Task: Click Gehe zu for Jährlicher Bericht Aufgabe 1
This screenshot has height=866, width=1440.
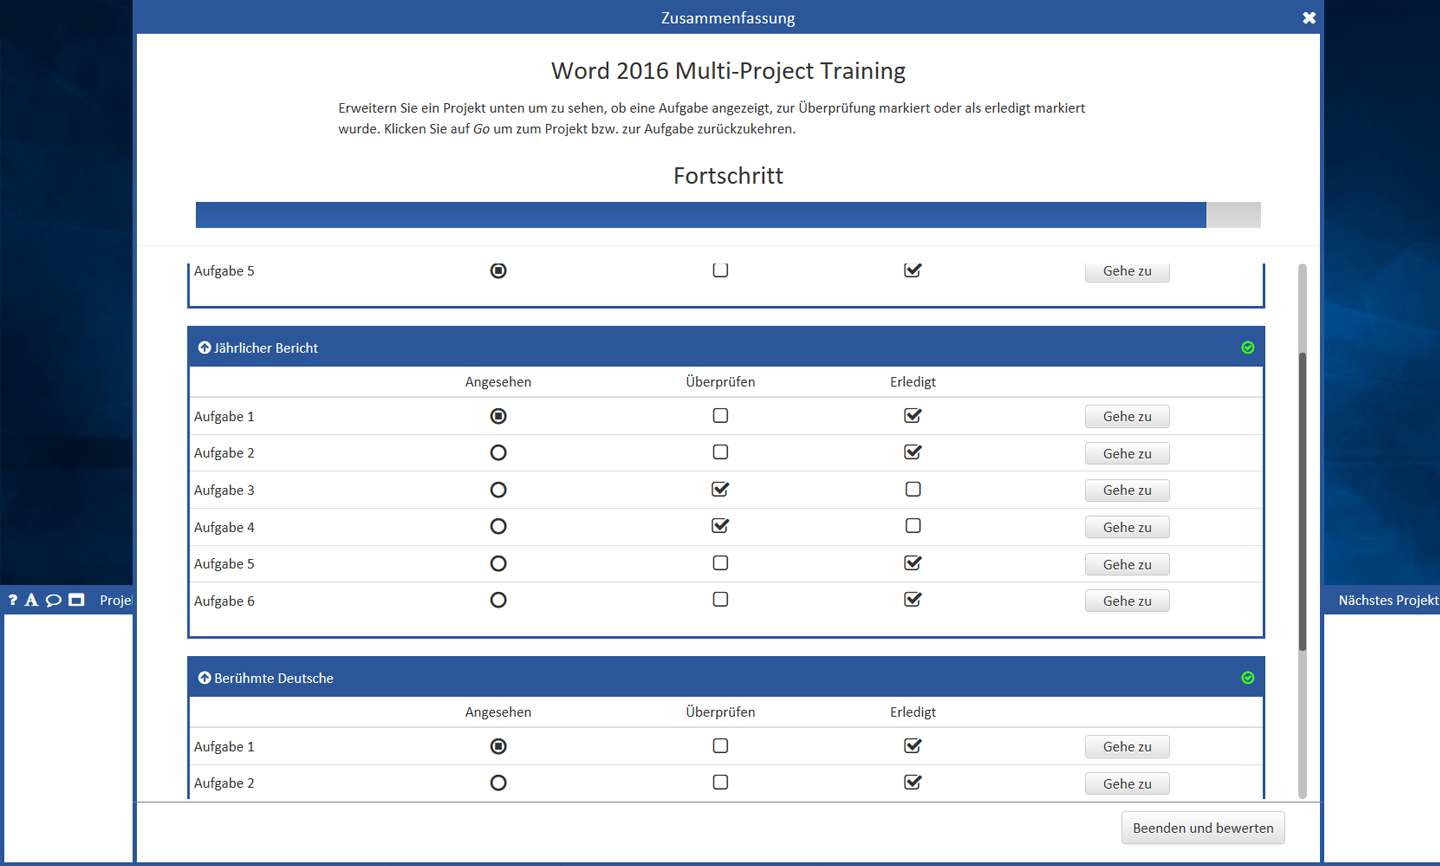Action: 1127,416
